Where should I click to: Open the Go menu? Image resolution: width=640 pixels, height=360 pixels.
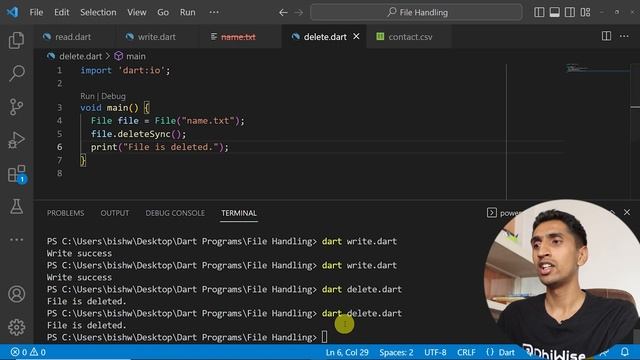pyautogui.click(x=163, y=12)
